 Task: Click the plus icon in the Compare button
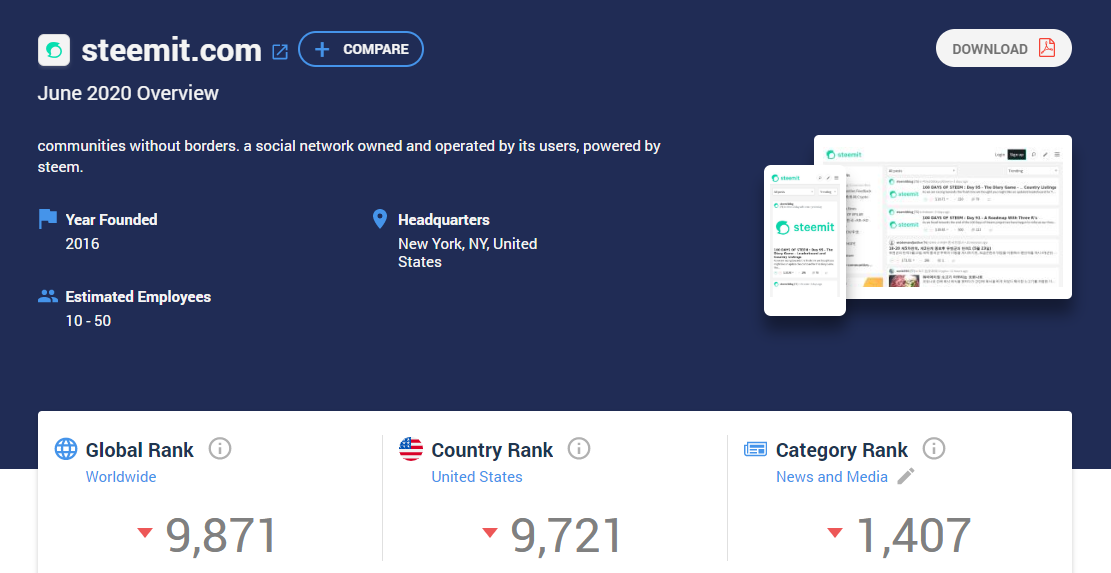(322, 50)
